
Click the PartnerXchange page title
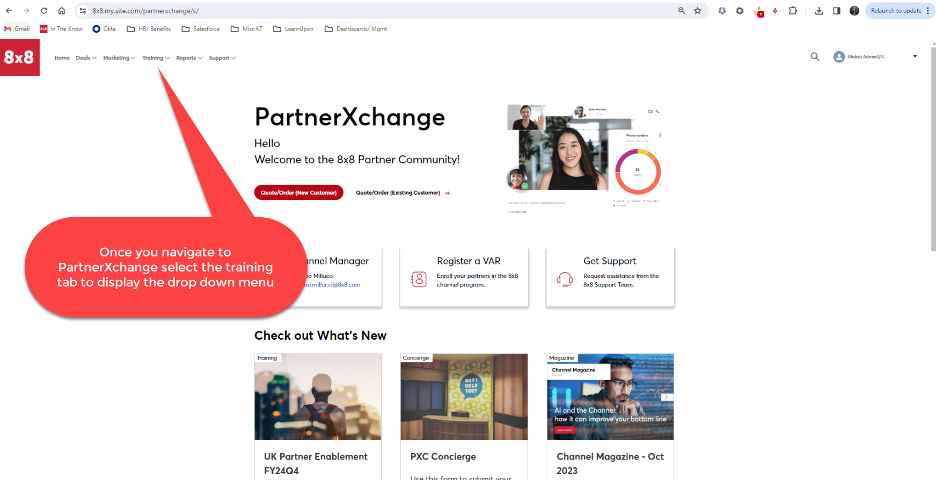tap(350, 116)
